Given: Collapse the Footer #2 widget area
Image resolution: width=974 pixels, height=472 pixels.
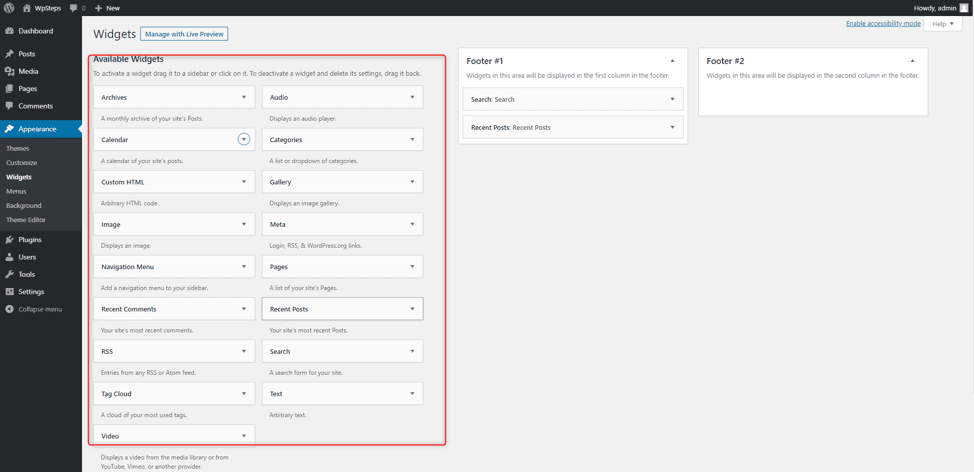Looking at the screenshot, I should pos(912,61).
